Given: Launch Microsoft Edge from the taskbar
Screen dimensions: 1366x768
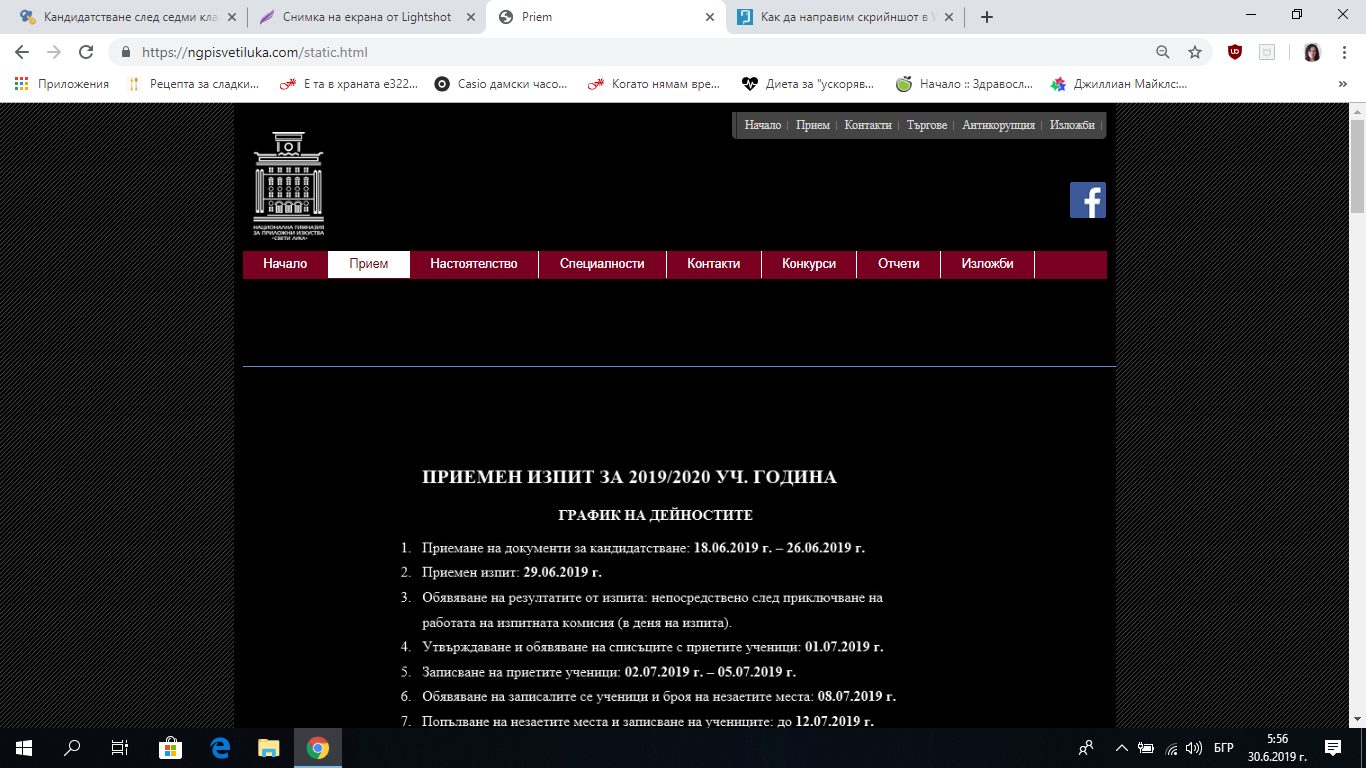Looking at the screenshot, I should pos(220,747).
